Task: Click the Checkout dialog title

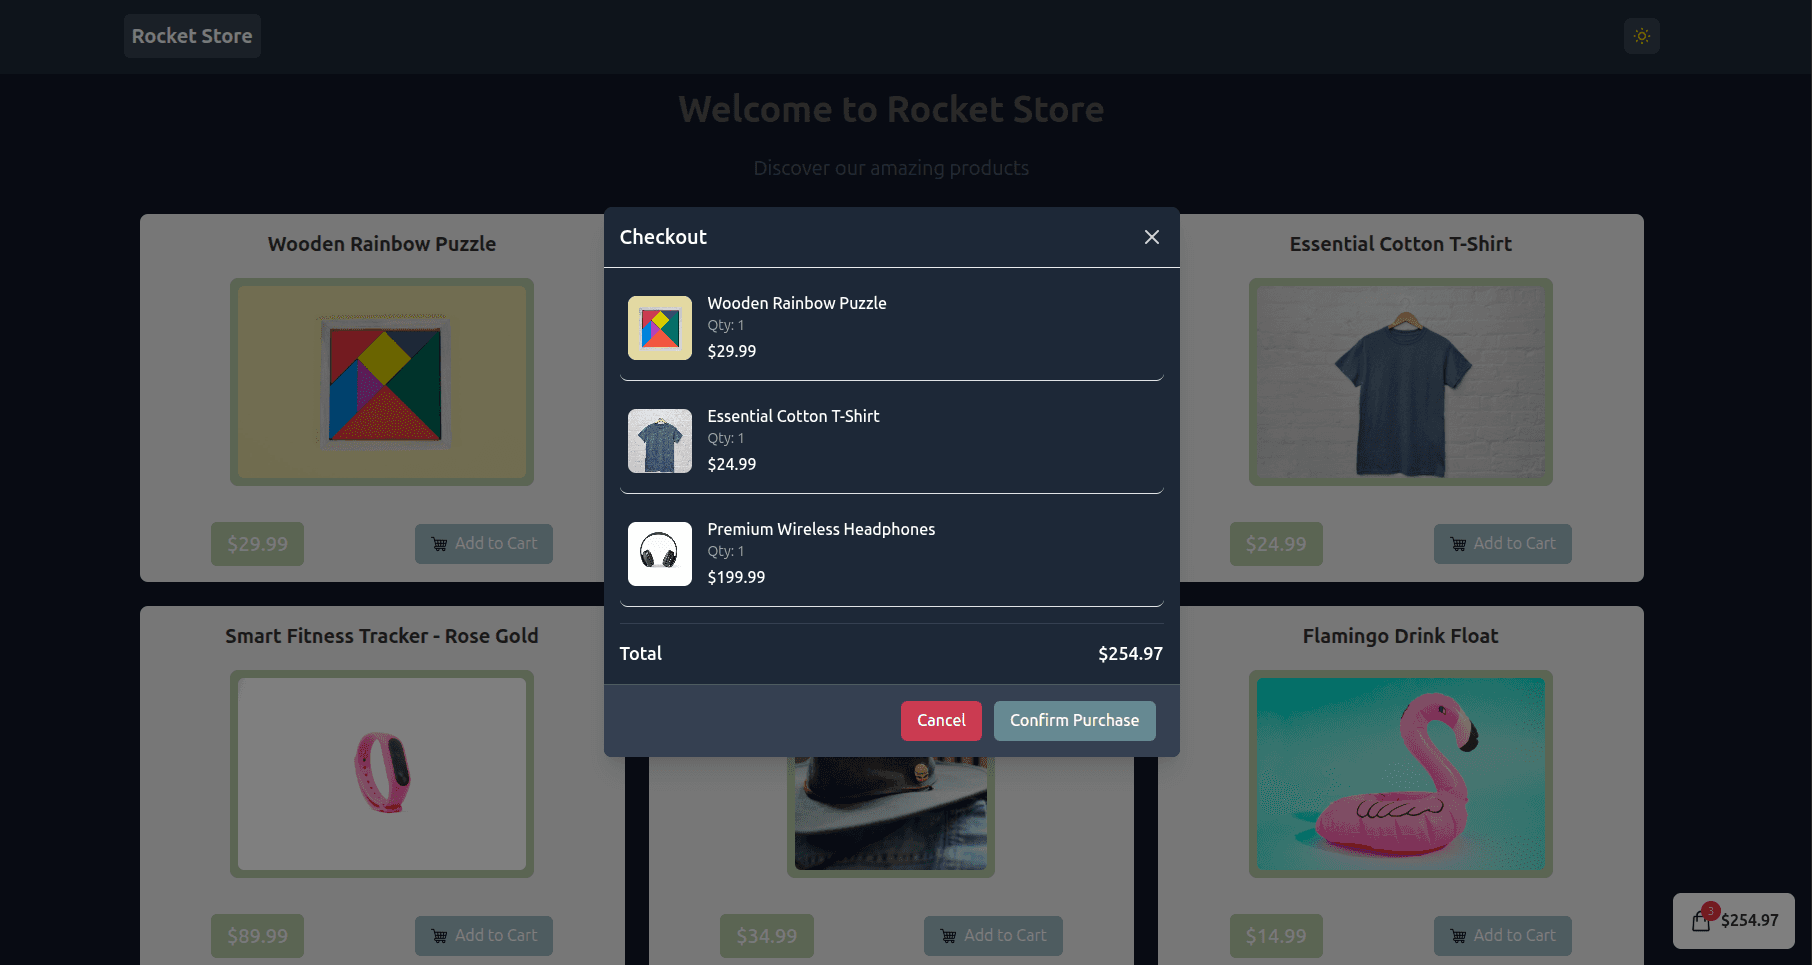Action: click(663, 237)
